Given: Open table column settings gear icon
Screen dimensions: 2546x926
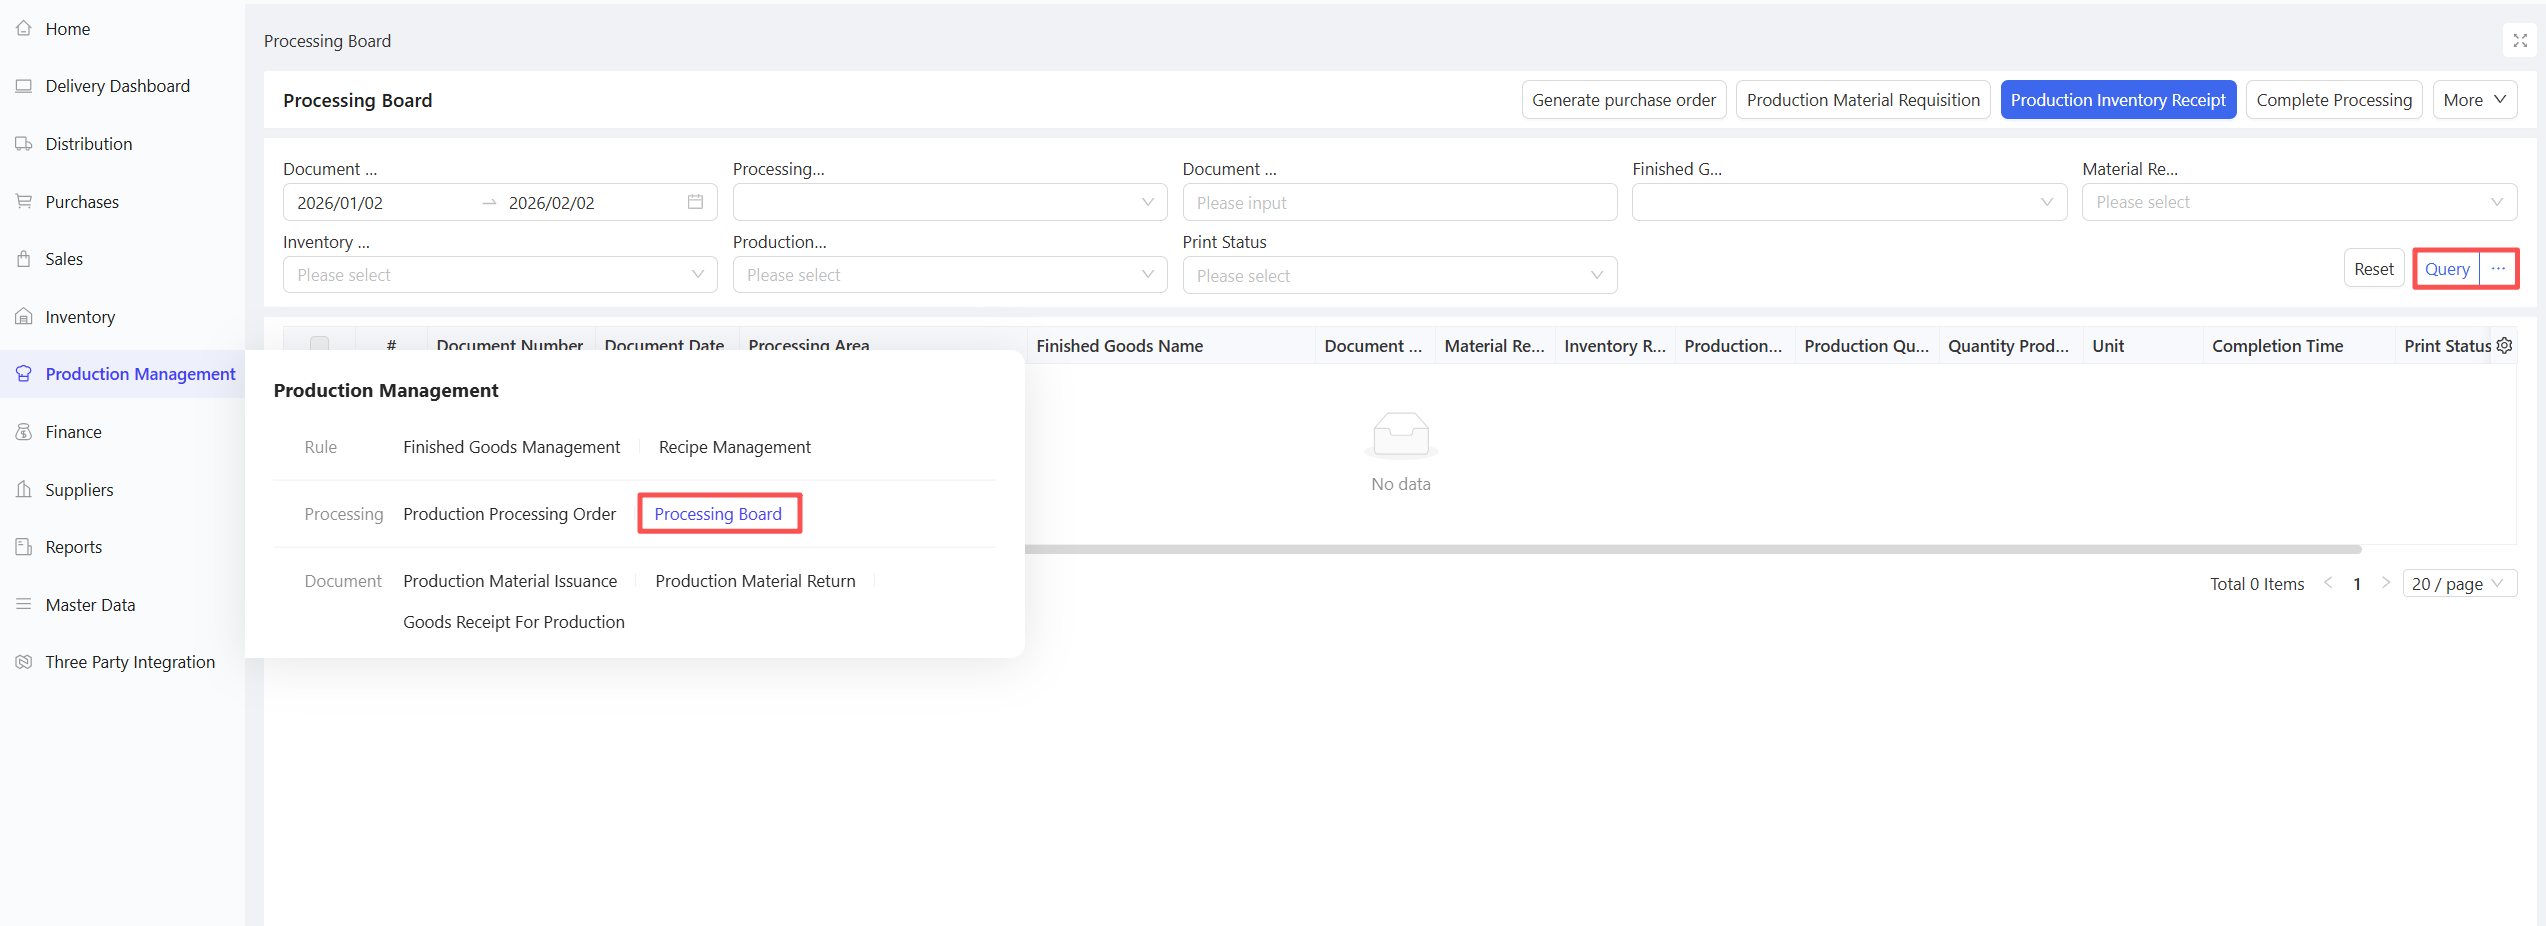Looking at the screenshot, I should pos(2504,346).
